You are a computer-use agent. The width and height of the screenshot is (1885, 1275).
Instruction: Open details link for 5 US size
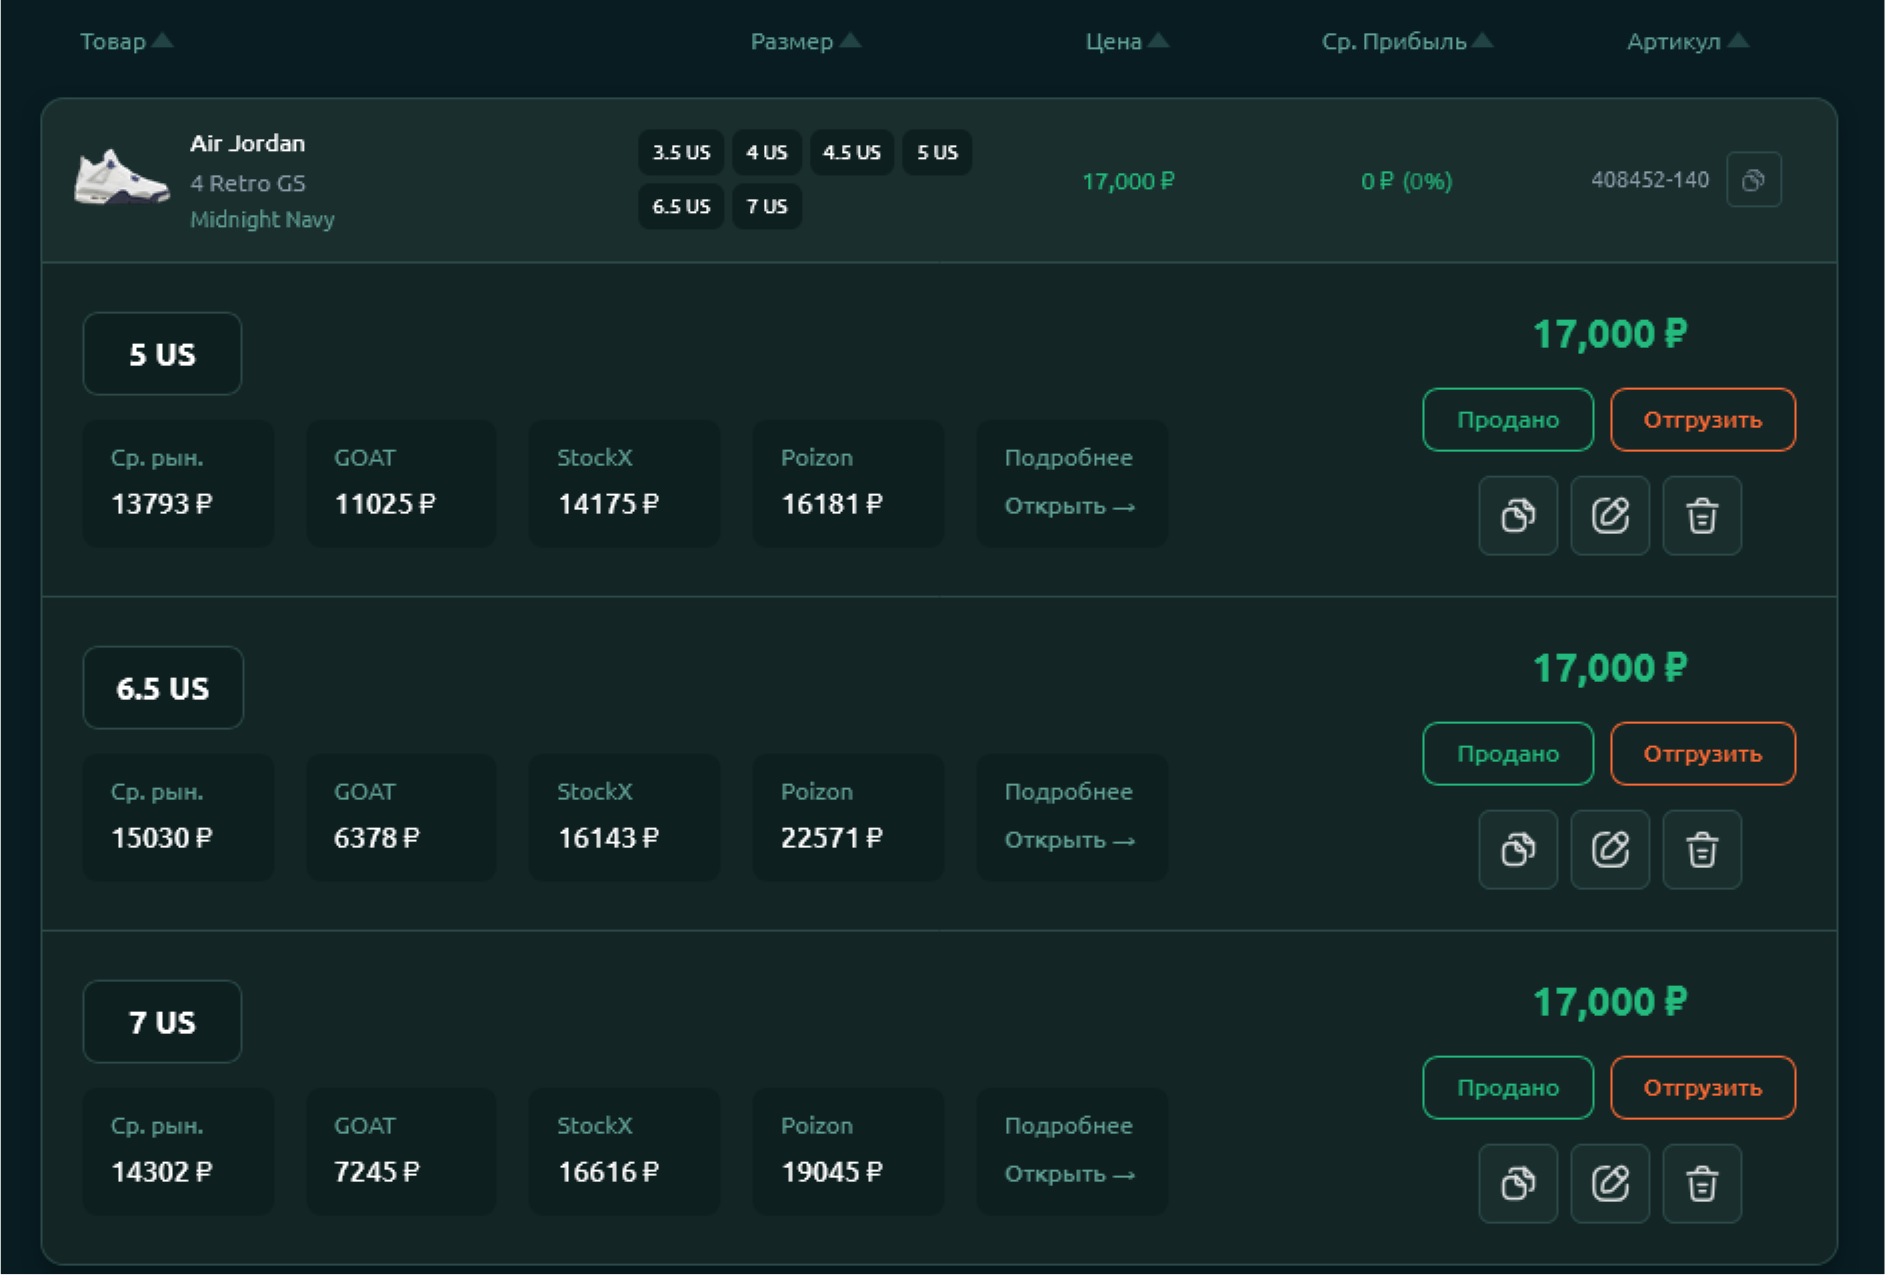click(x=1070, y=506)
